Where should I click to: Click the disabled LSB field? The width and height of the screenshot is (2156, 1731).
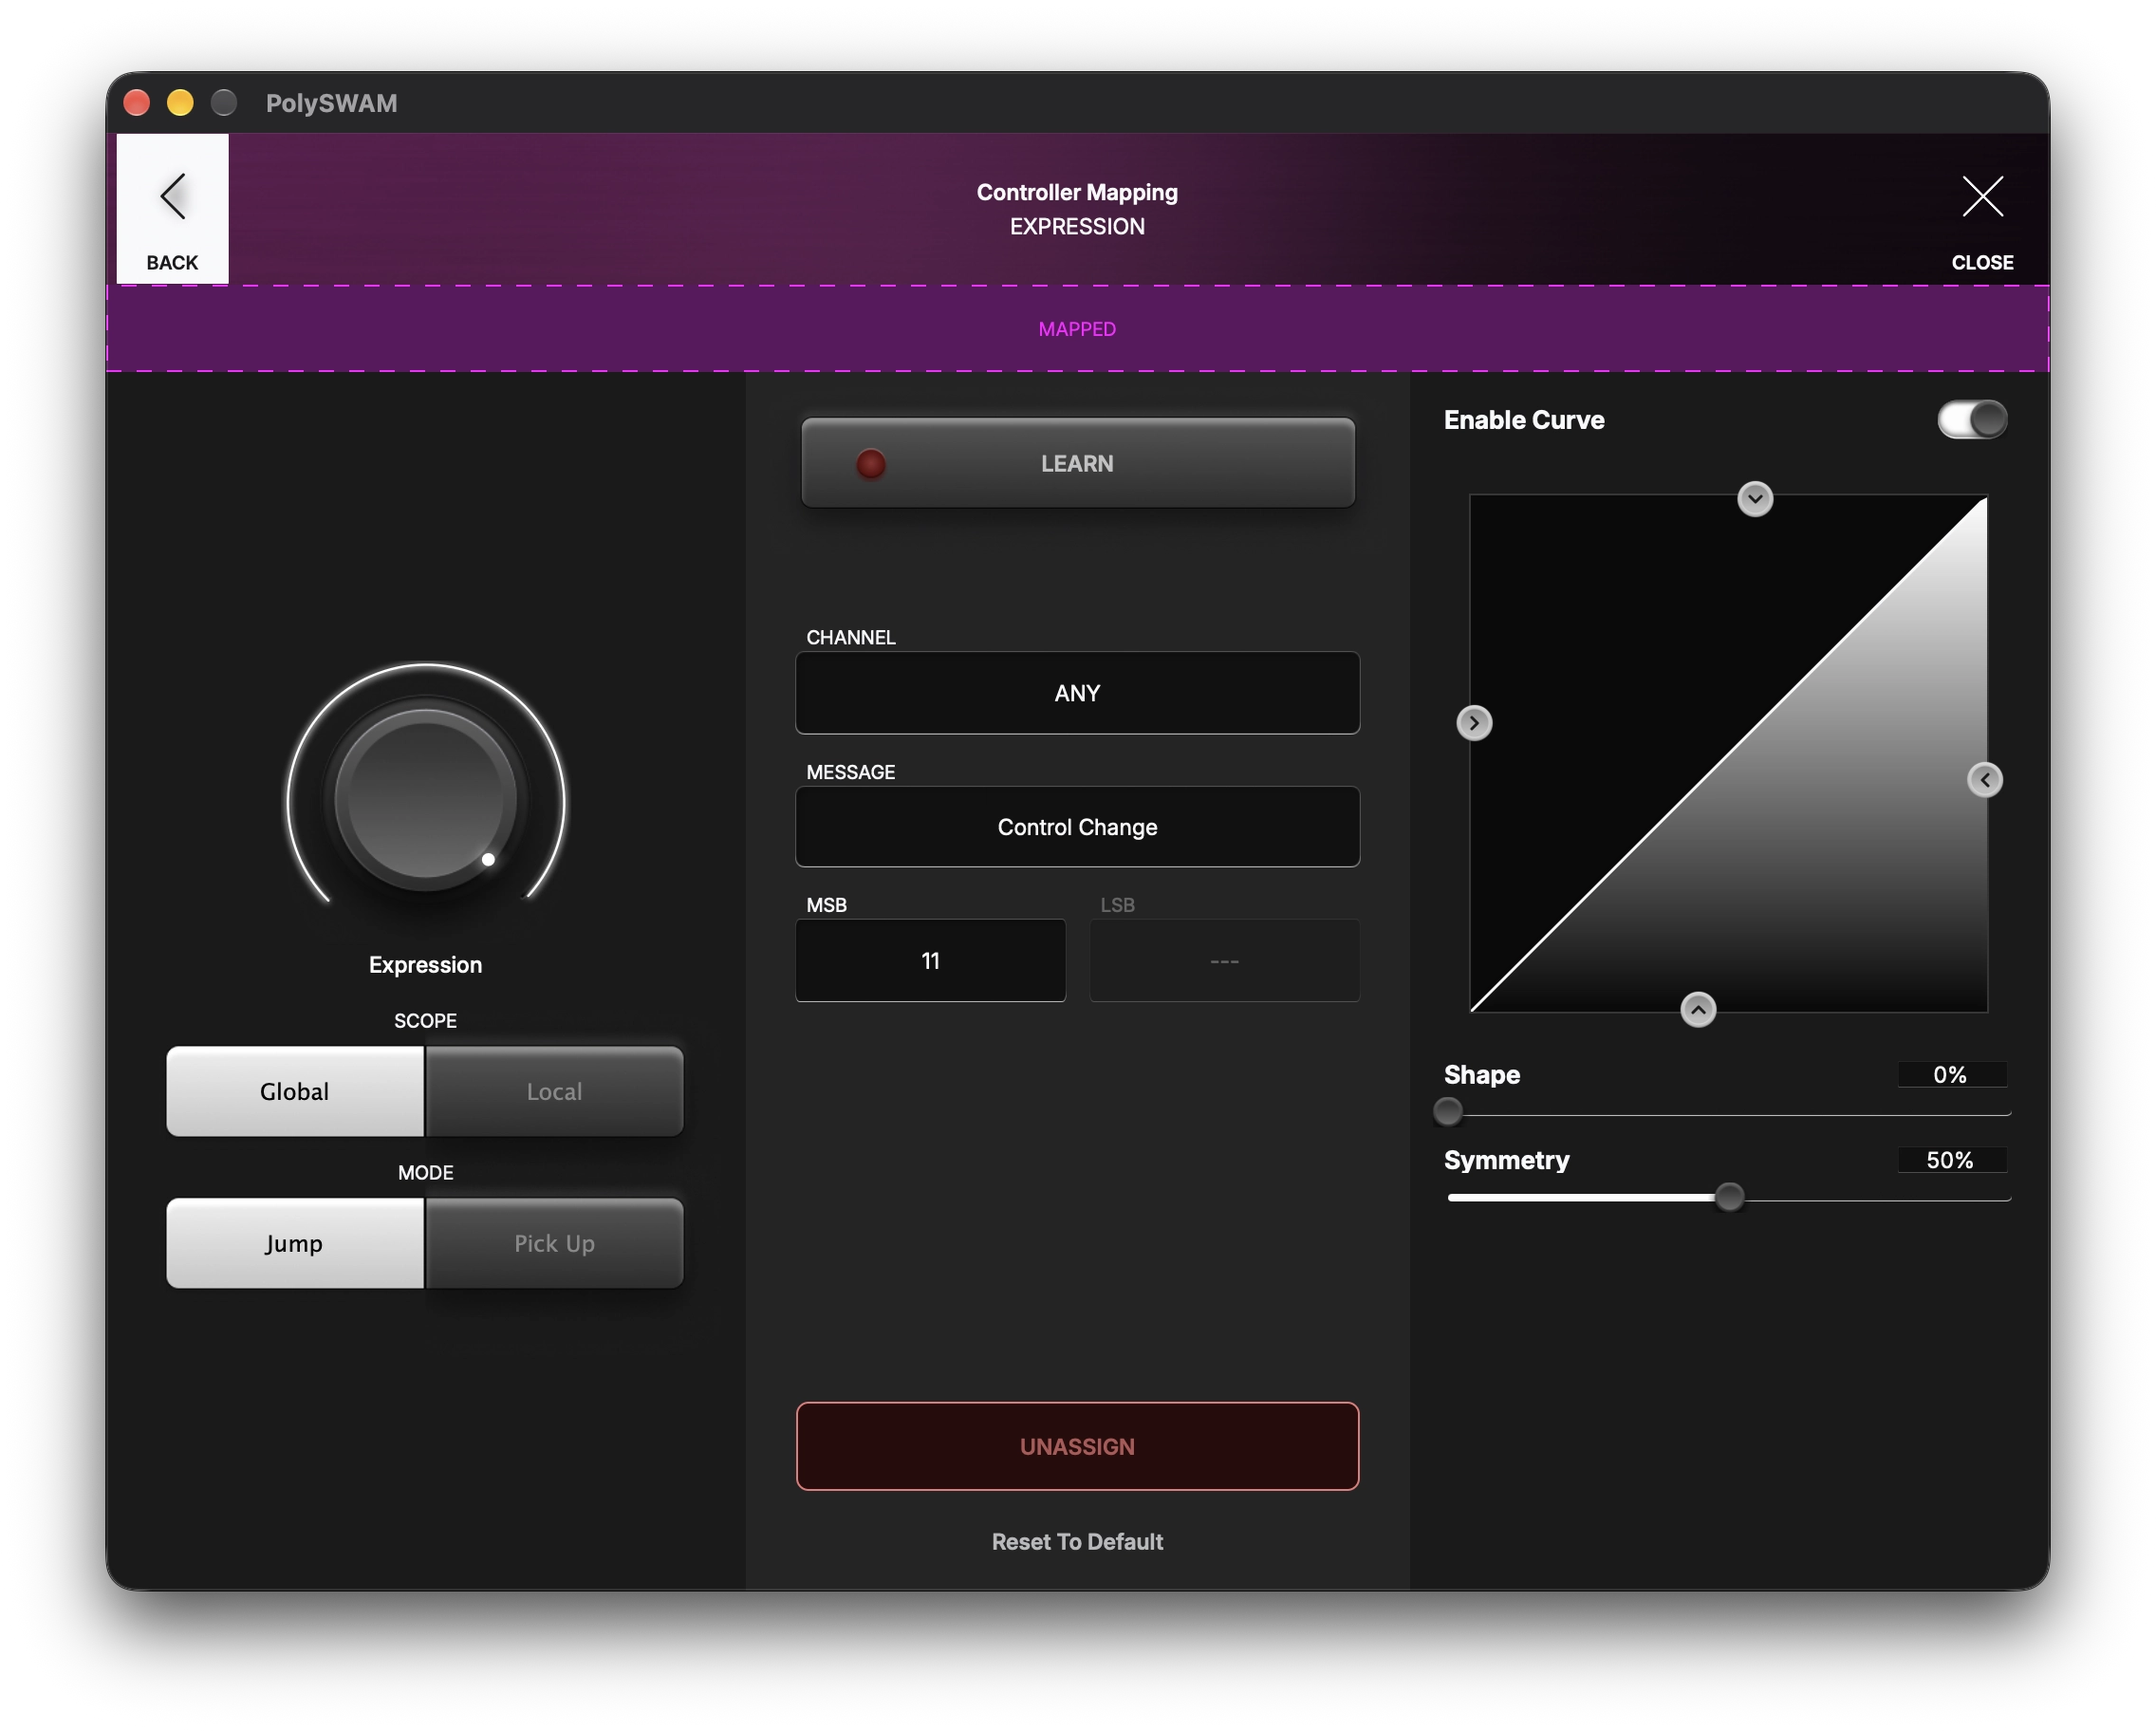point(1224,961)
